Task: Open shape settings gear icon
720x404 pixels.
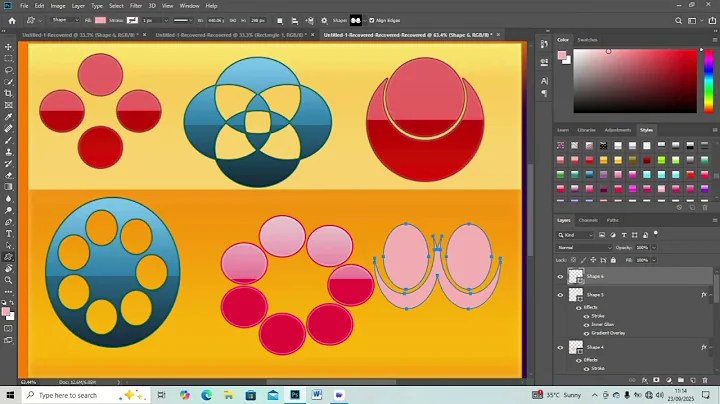Action: (x=324, y=21)
